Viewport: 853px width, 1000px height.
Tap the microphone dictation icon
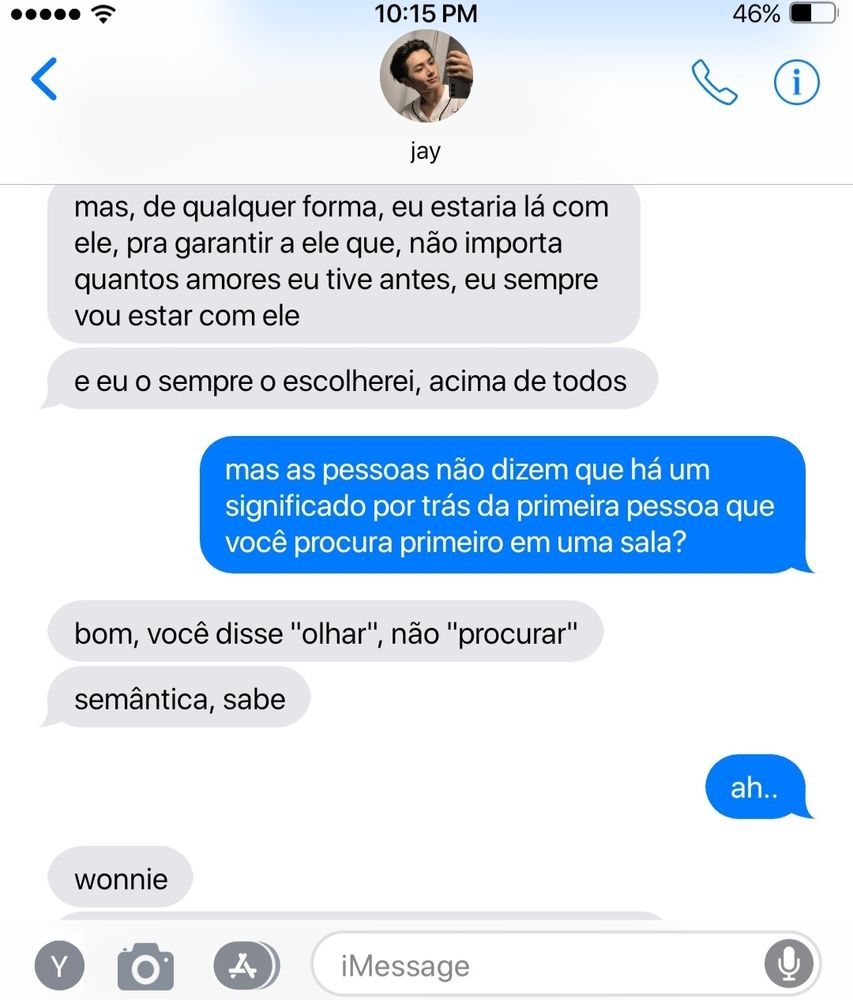789,965
